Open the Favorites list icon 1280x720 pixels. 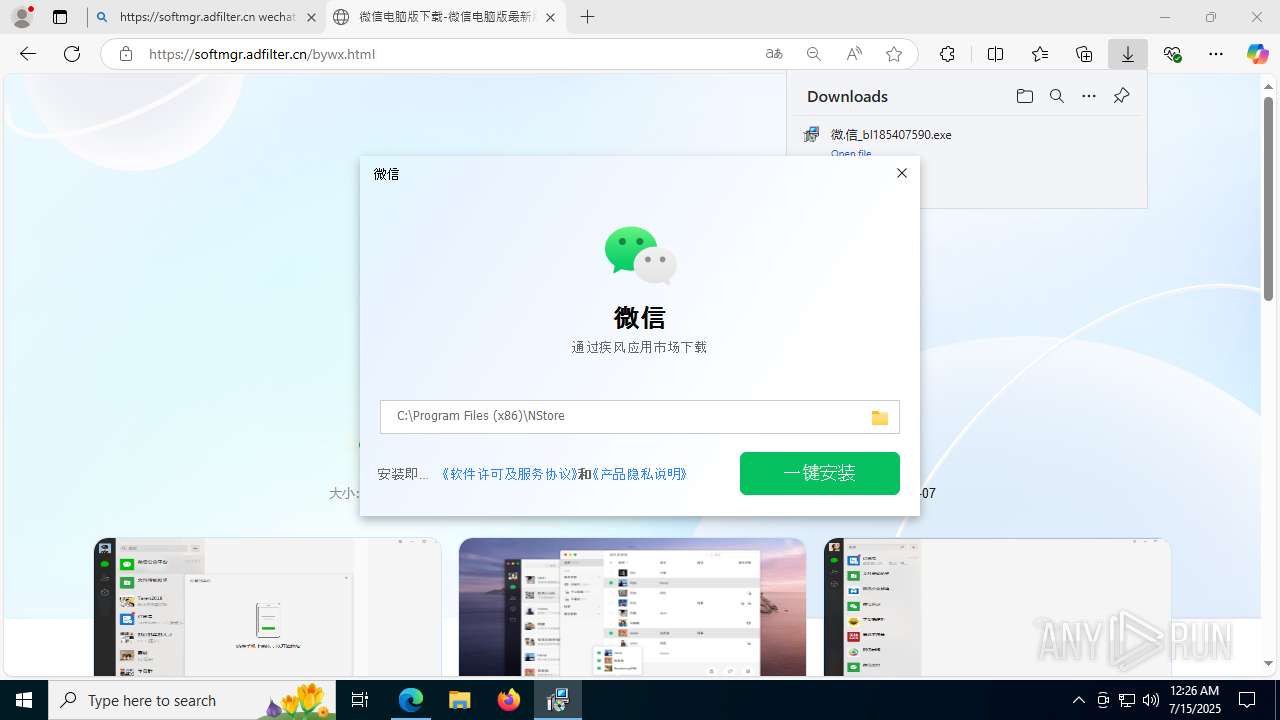point(1040,54)
